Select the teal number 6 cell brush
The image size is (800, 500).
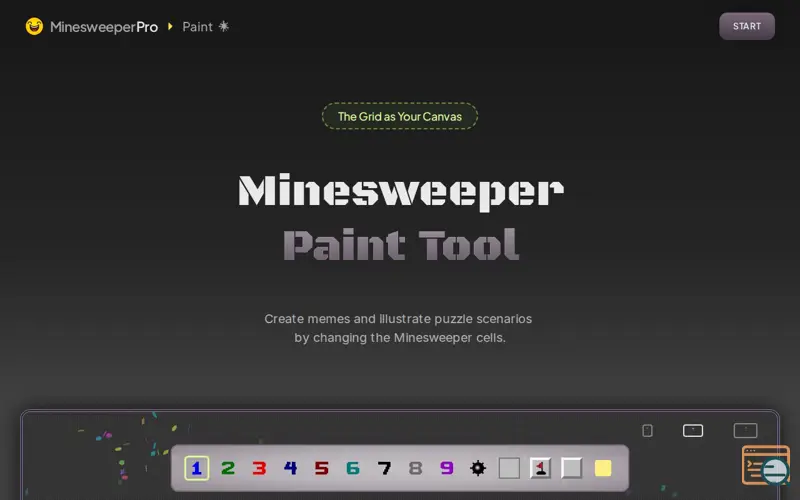(353, 468)
